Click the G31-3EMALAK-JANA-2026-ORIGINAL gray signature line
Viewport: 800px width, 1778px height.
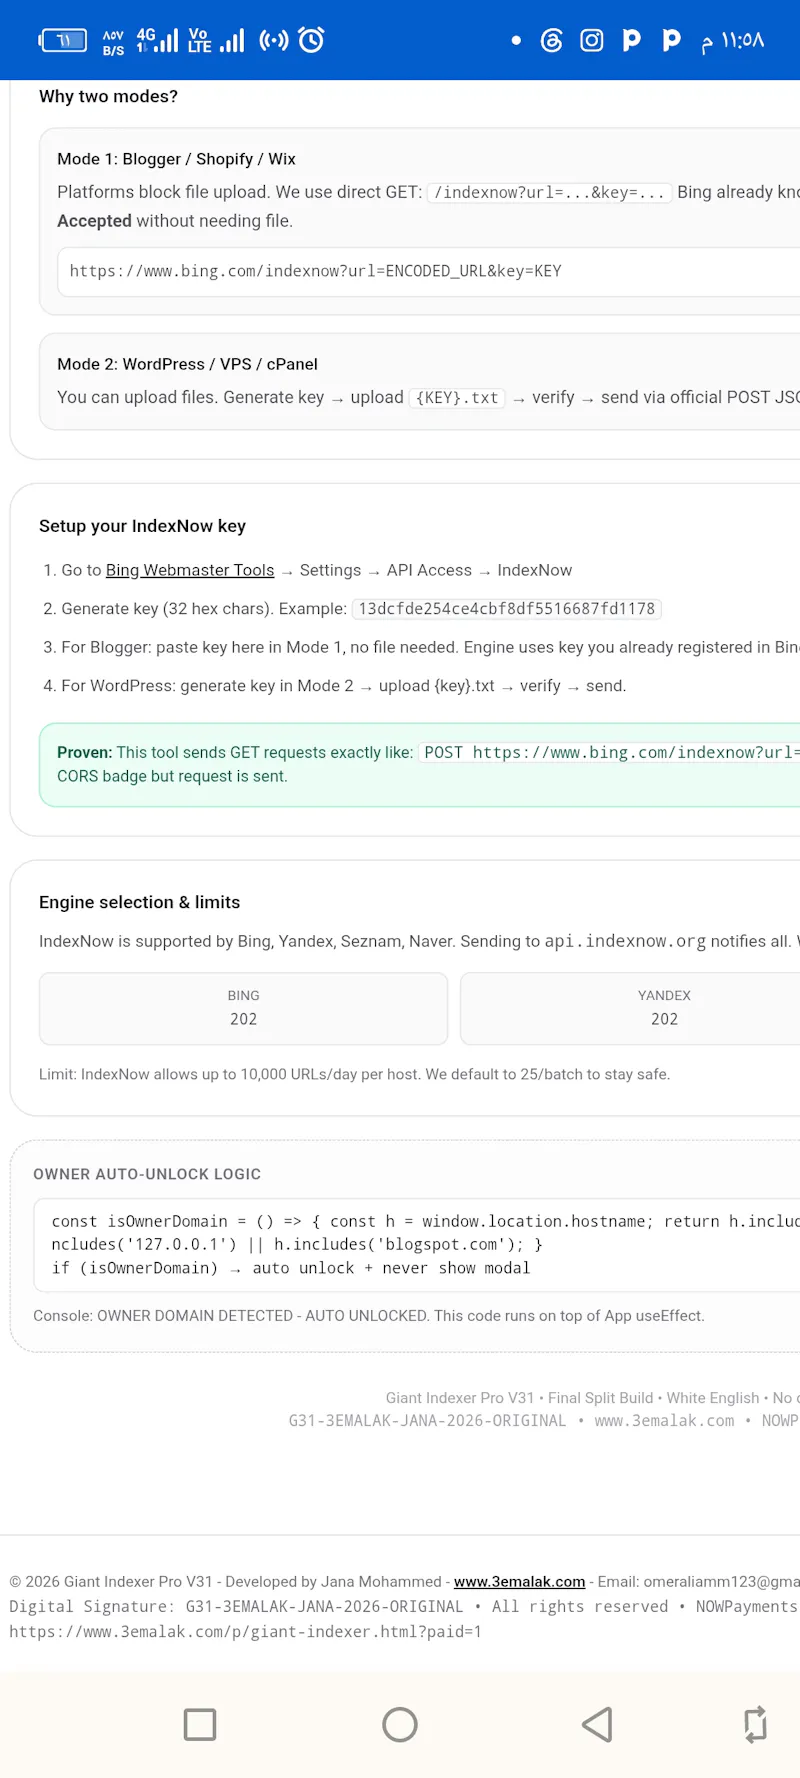click(543, 1420)
